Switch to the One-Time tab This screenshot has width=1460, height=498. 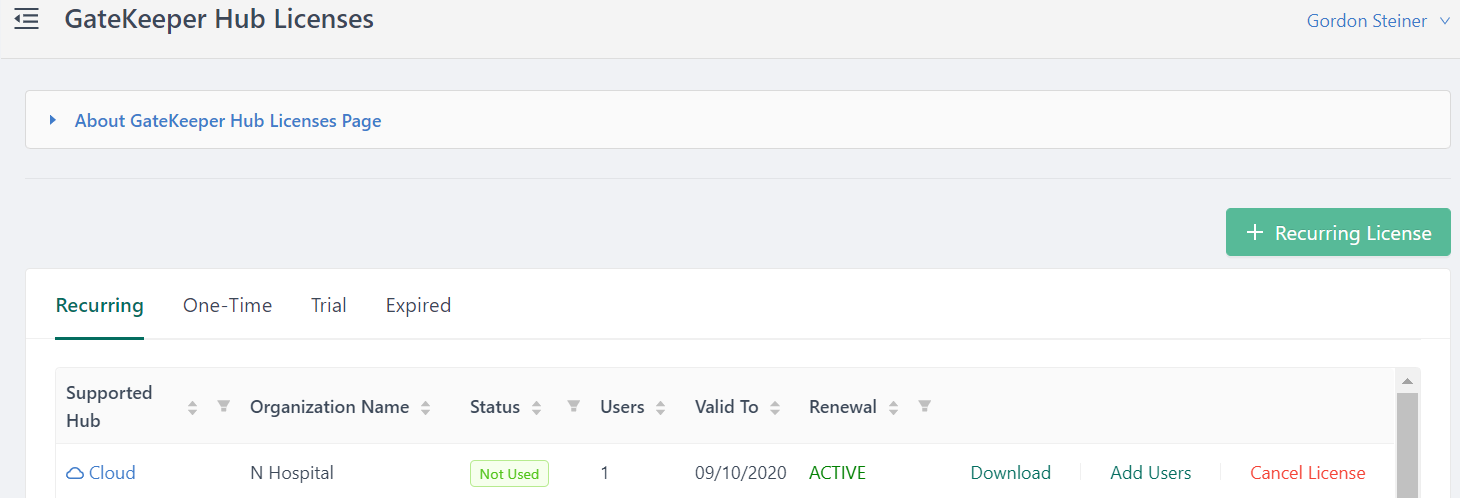(x=227, y=305)
